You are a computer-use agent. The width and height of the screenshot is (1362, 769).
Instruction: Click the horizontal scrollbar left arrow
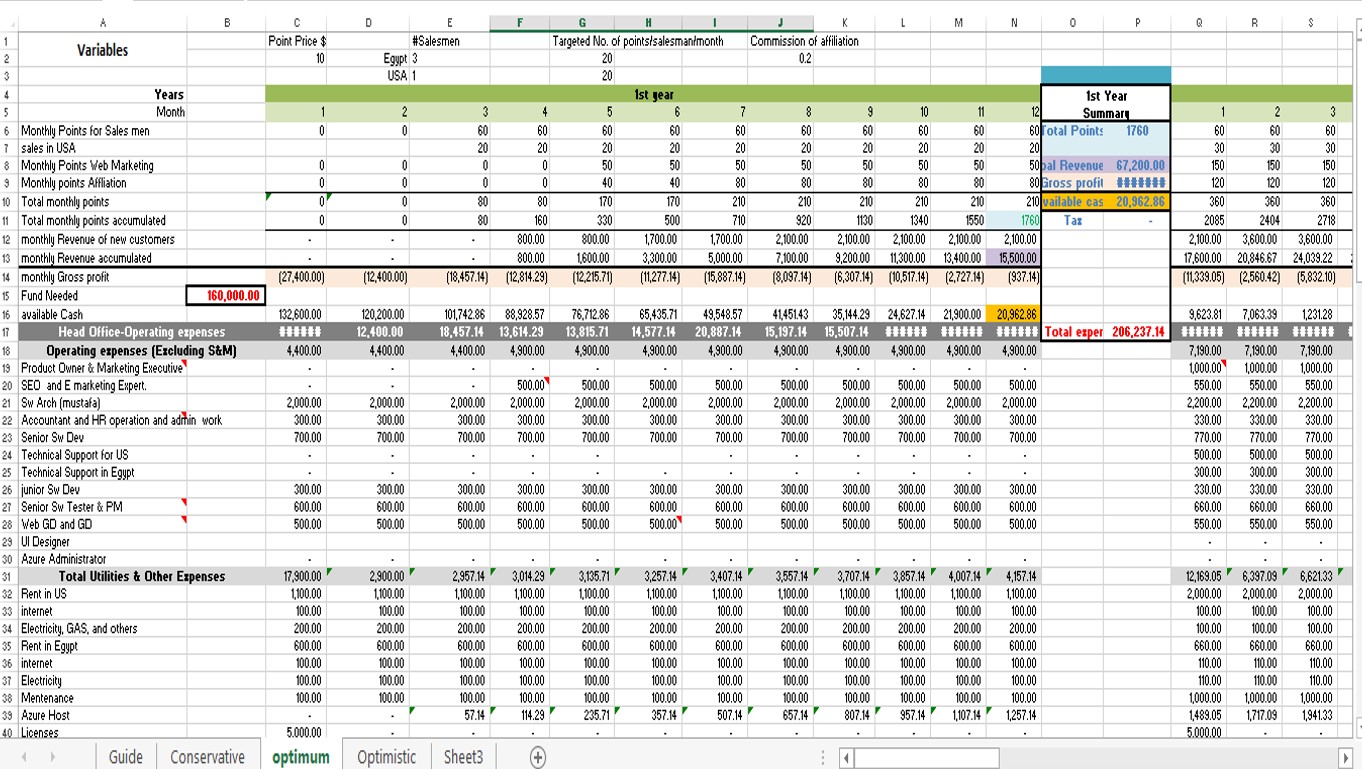(848, 757)
